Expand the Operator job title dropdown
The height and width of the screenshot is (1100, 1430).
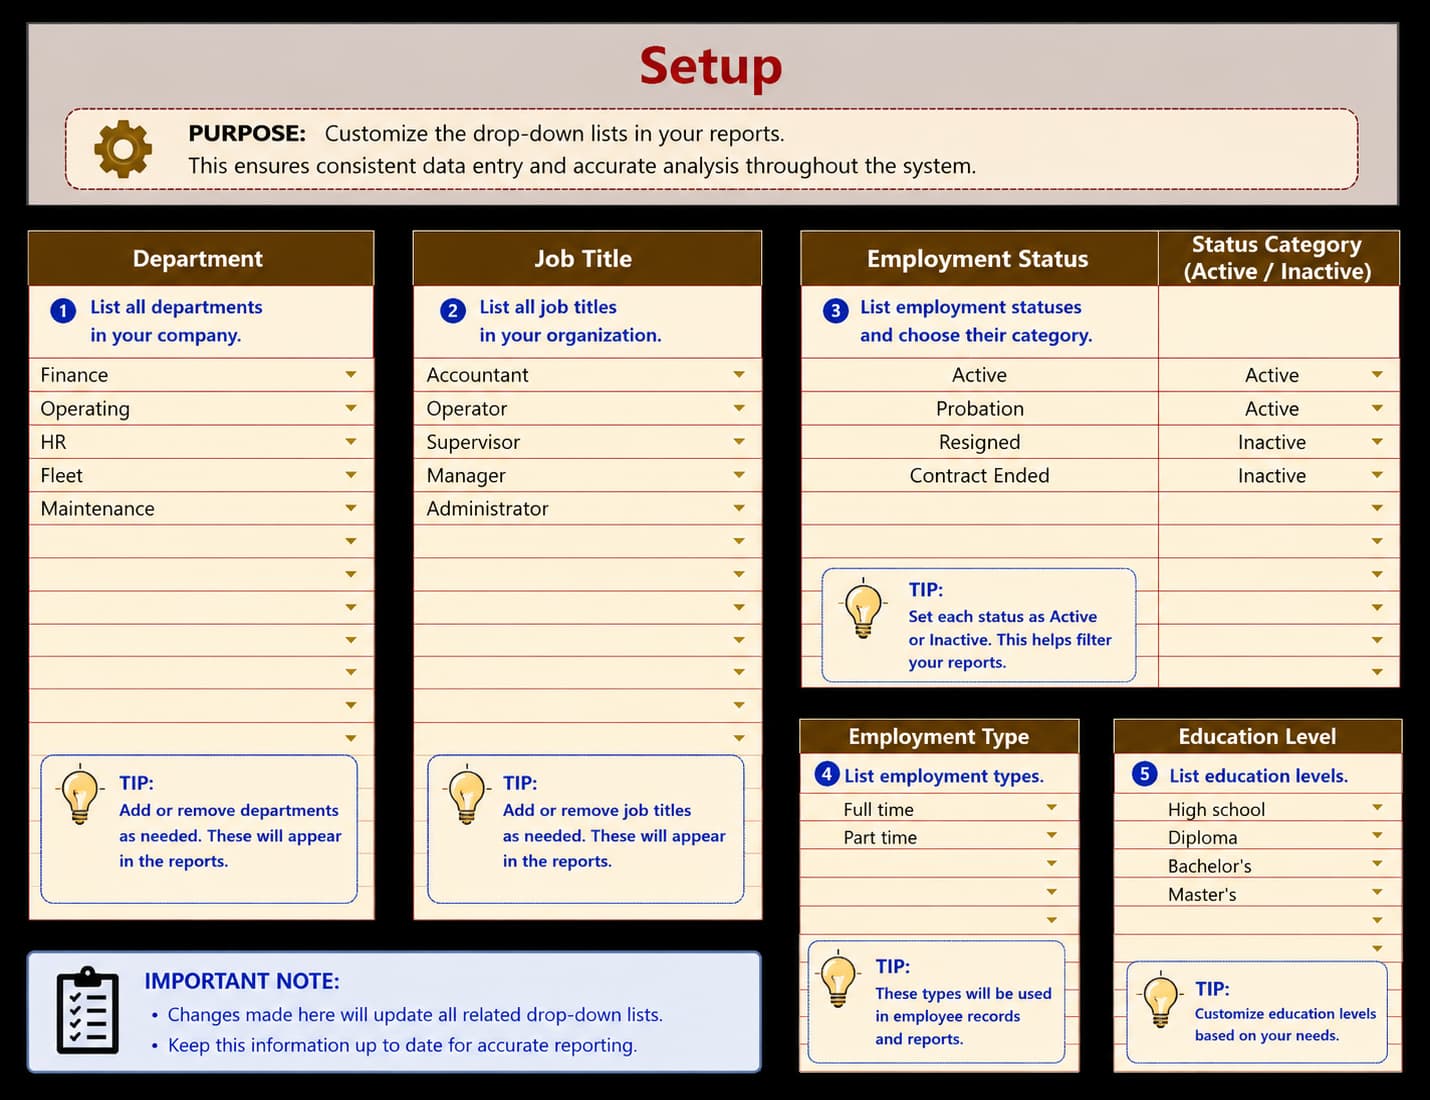point(739,408)
